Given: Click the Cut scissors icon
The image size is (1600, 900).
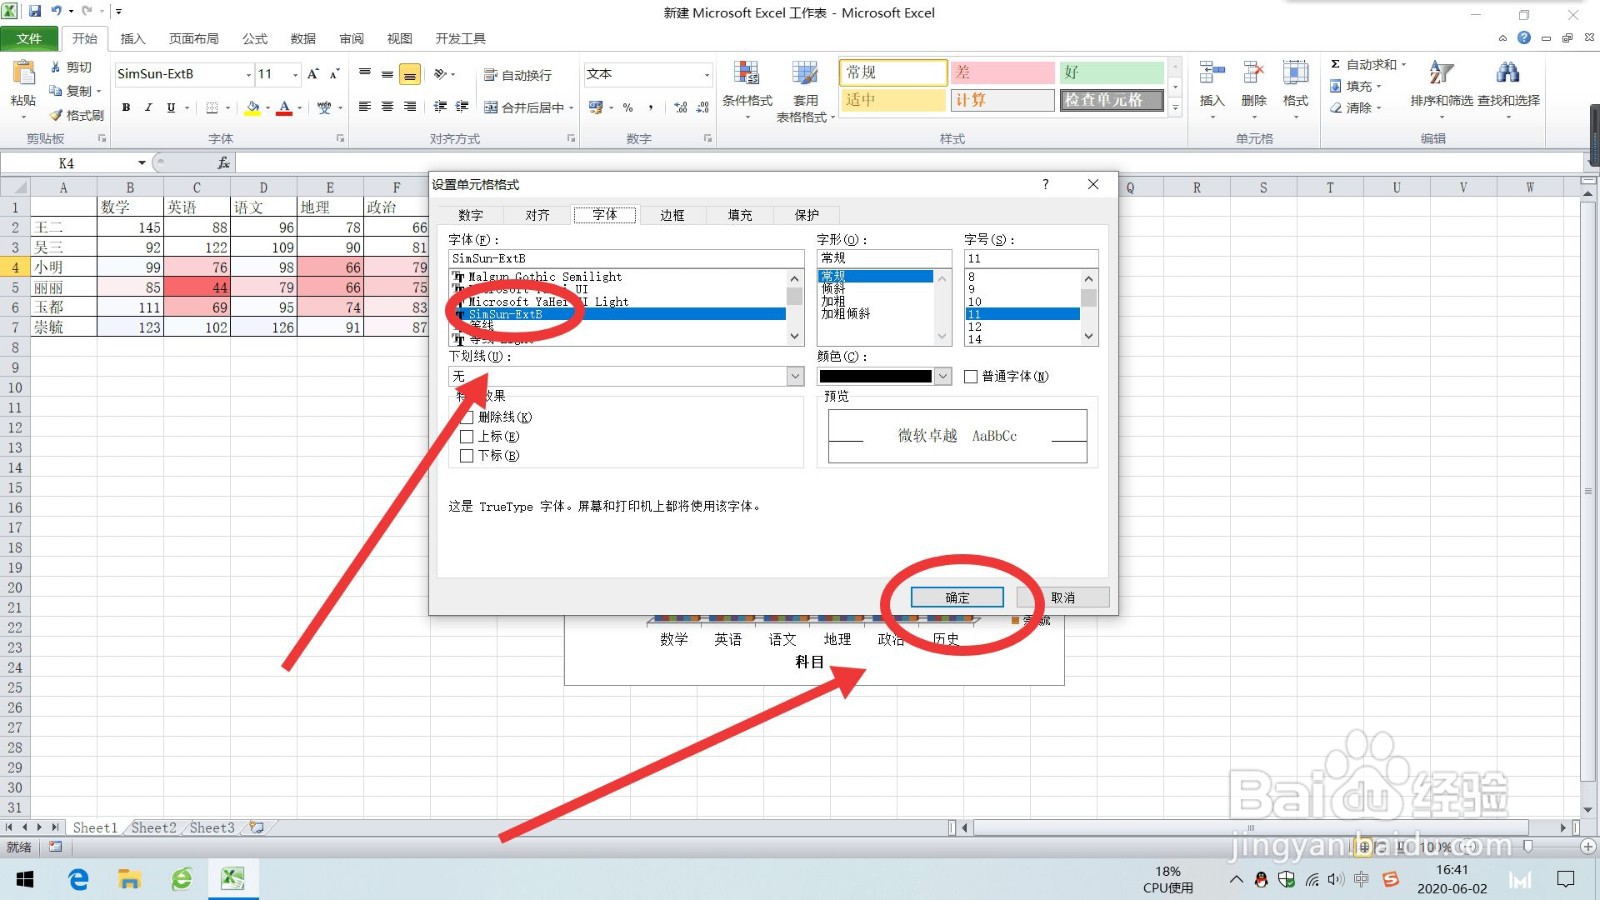Looking at the screenshot, I should pyautogui.click(x=56, y=67).
